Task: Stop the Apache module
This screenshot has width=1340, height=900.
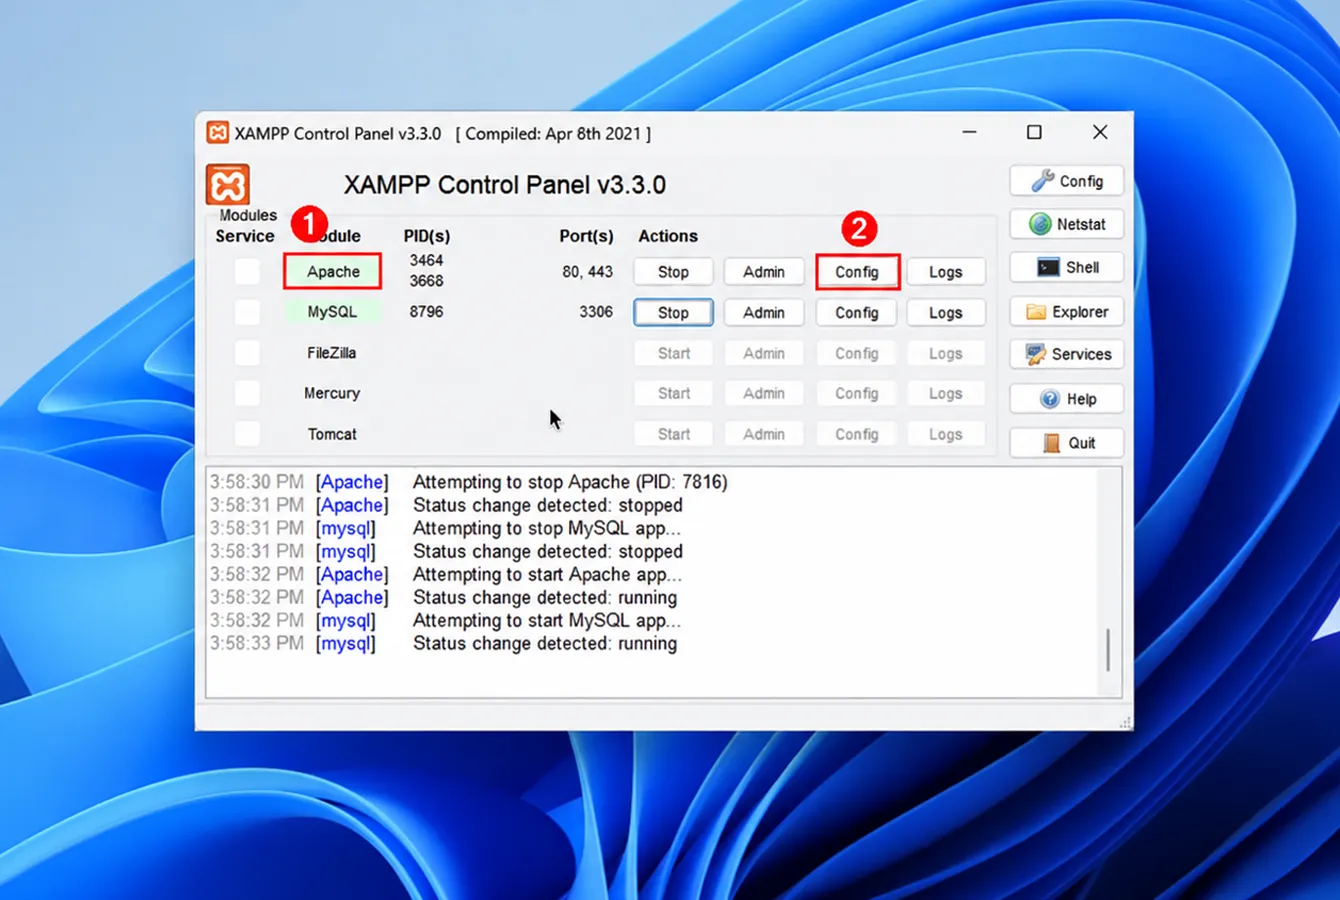Action: (673, 272)
